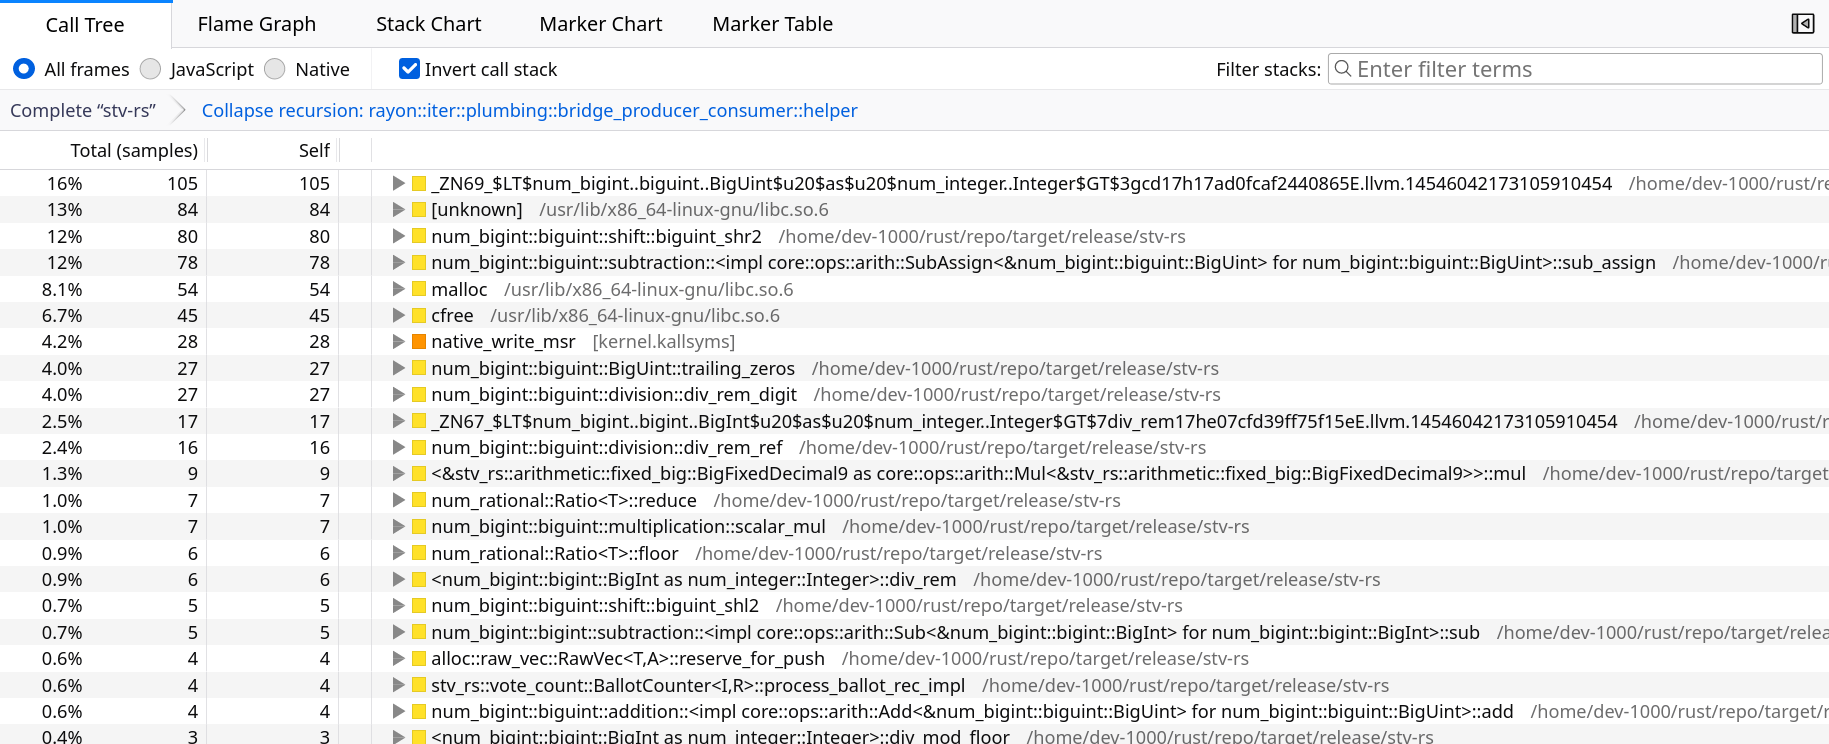This screenshot has height=744, width=1829.
Task: Click the yellow category icon next to malloc
Action: click(x=419, y=289)
